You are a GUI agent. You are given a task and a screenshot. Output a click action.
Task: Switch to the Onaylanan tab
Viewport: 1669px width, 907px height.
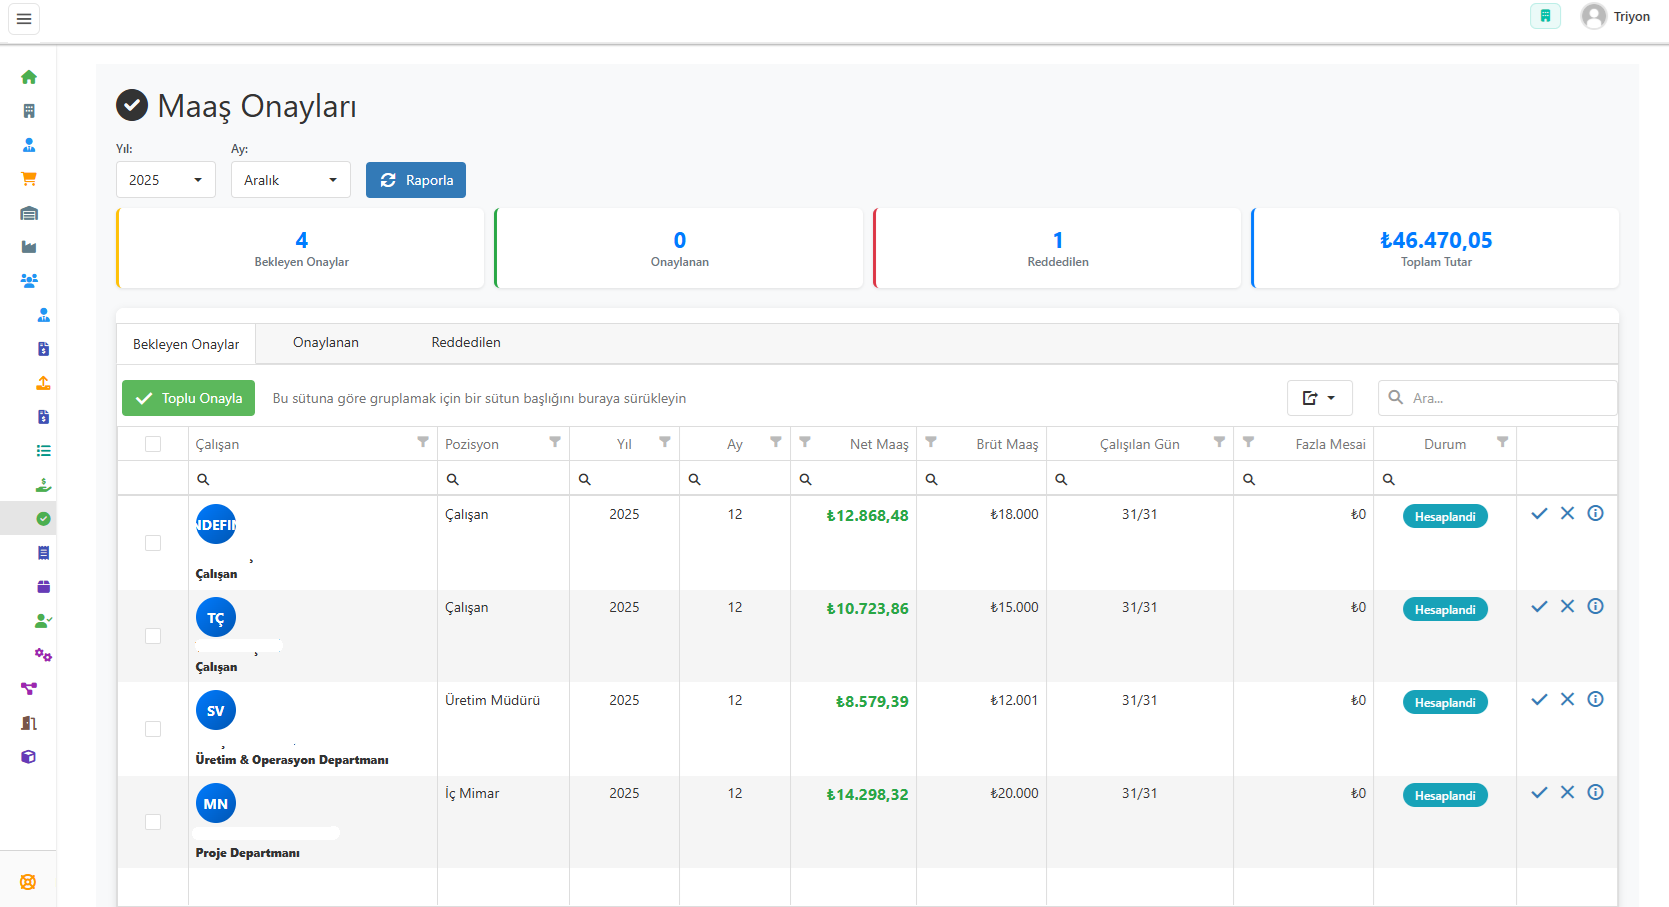[326, 343]
